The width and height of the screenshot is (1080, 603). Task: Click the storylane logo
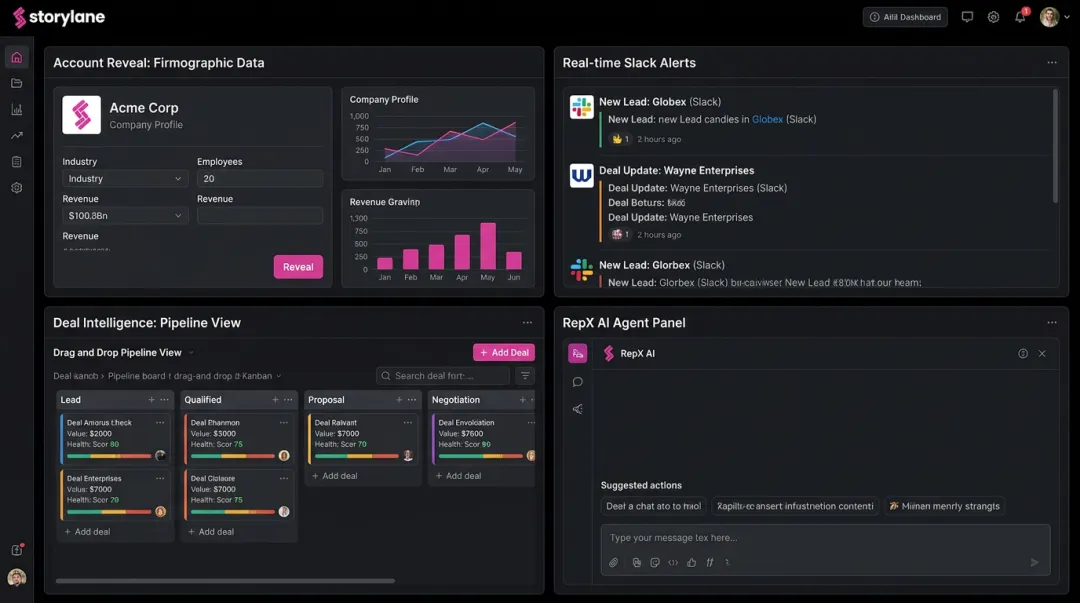[x=59, y=17]
